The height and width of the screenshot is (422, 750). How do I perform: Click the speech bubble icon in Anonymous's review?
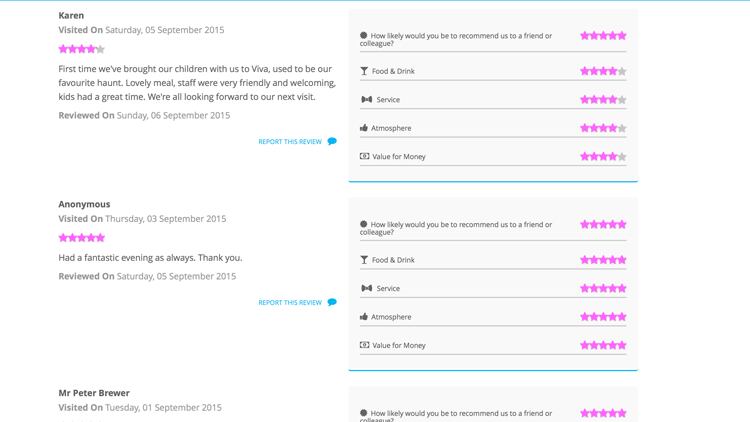[x=332, y=302]
